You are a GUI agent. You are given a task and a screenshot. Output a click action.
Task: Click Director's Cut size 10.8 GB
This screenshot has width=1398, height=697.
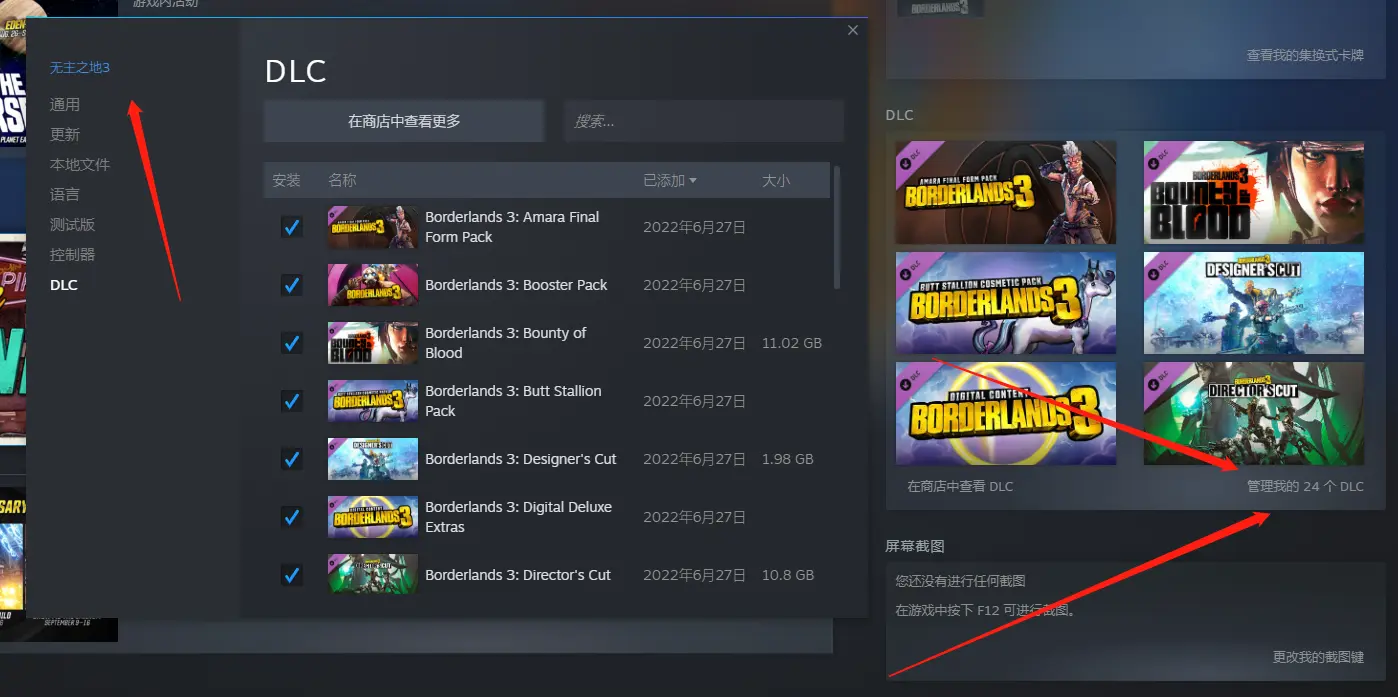[x=788, y=575]
